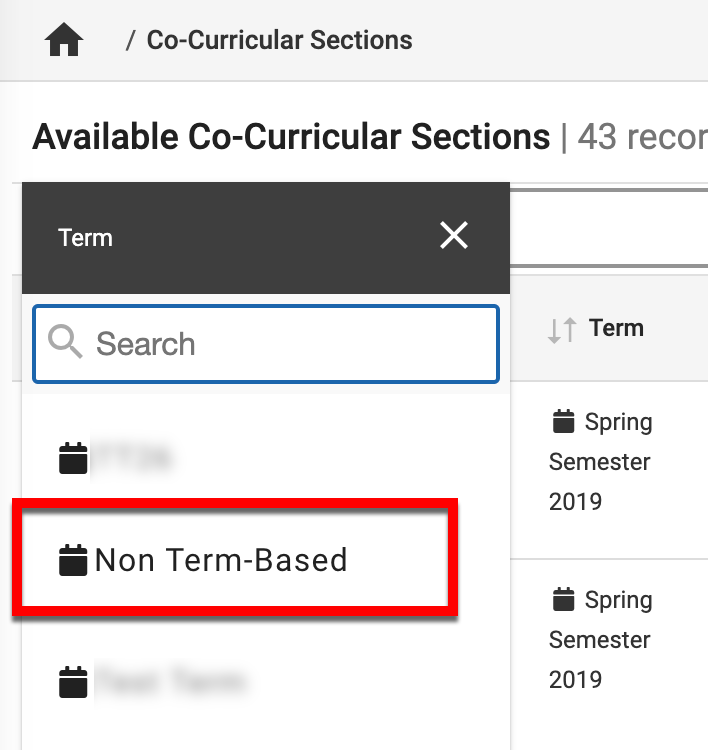Click calendar icon of the topmost term option
The image size is (718, 750).
(73, 459)
